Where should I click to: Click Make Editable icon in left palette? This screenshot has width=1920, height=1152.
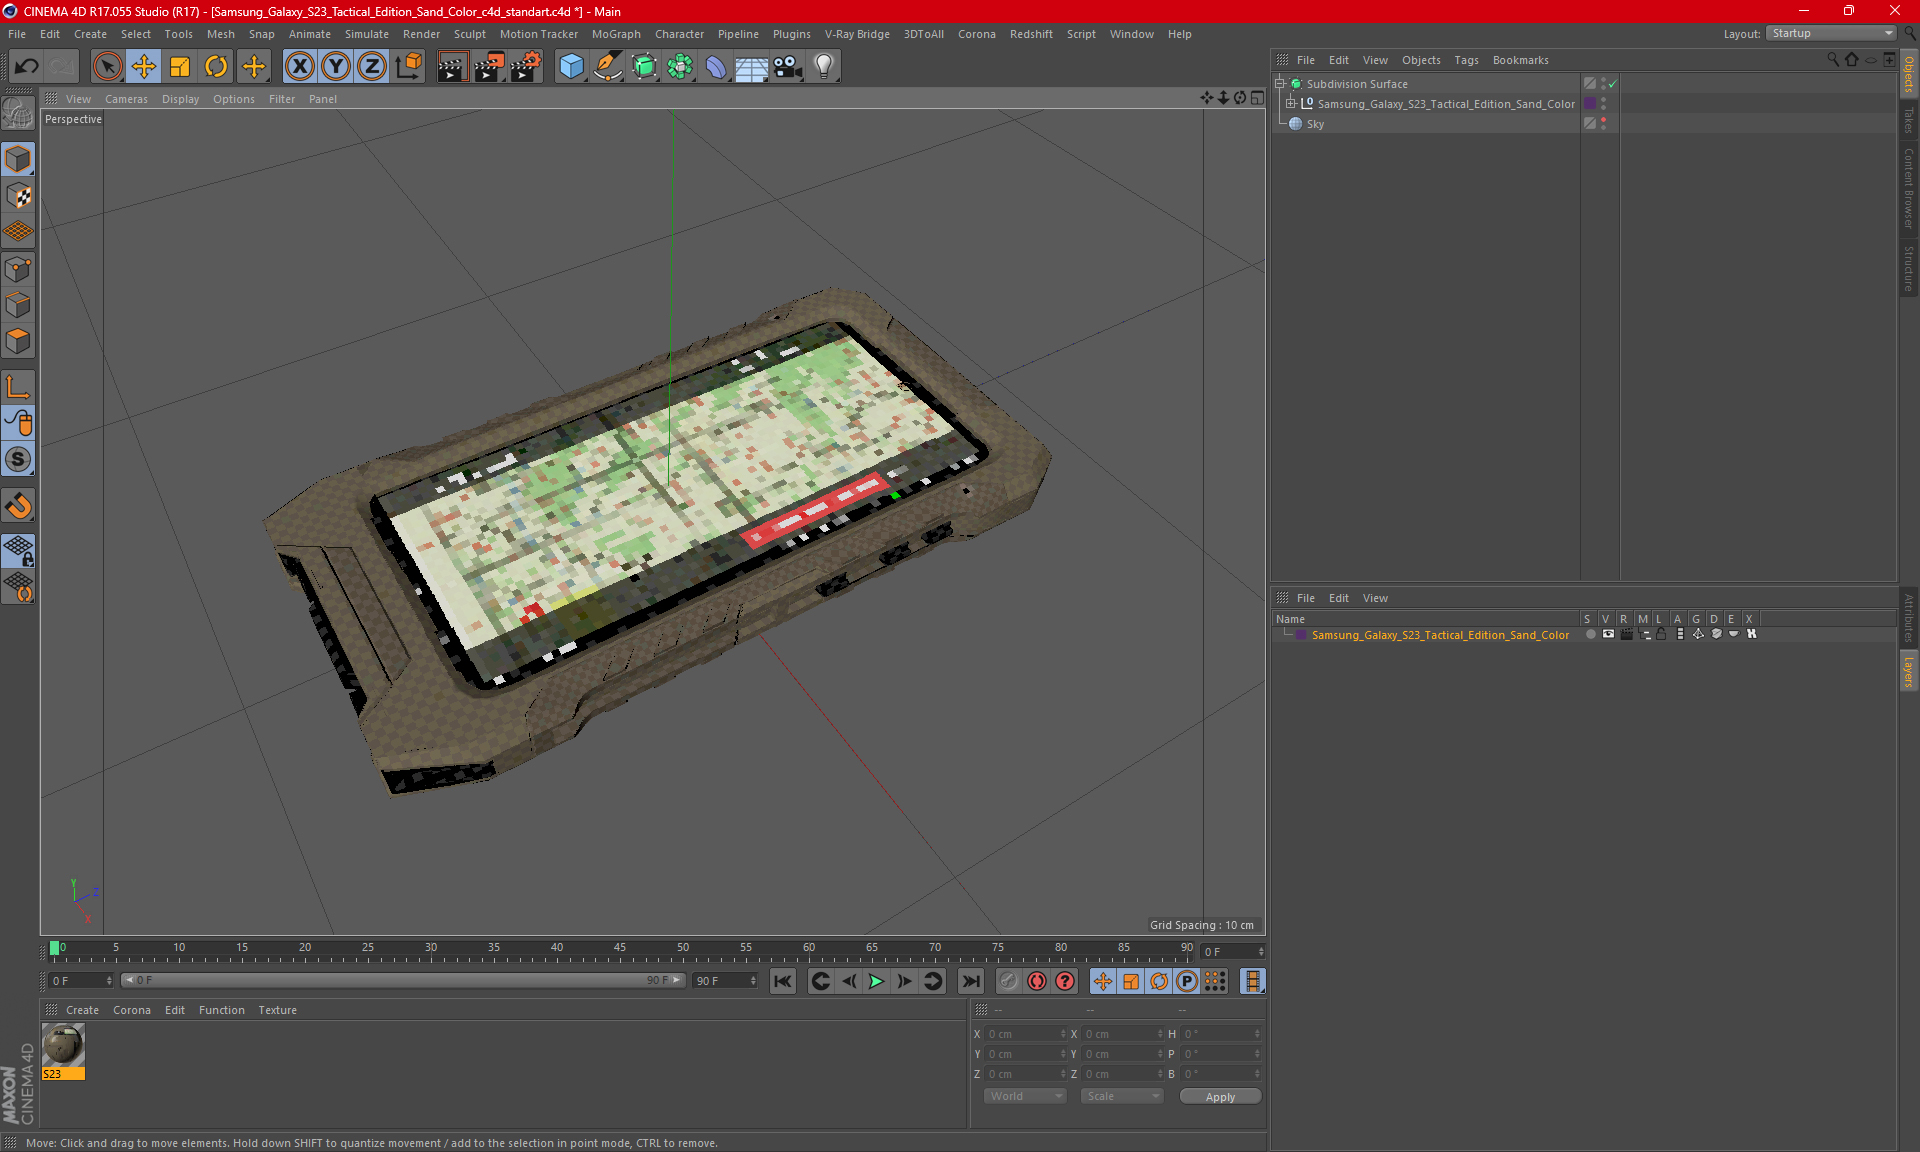tap(18, 114)
